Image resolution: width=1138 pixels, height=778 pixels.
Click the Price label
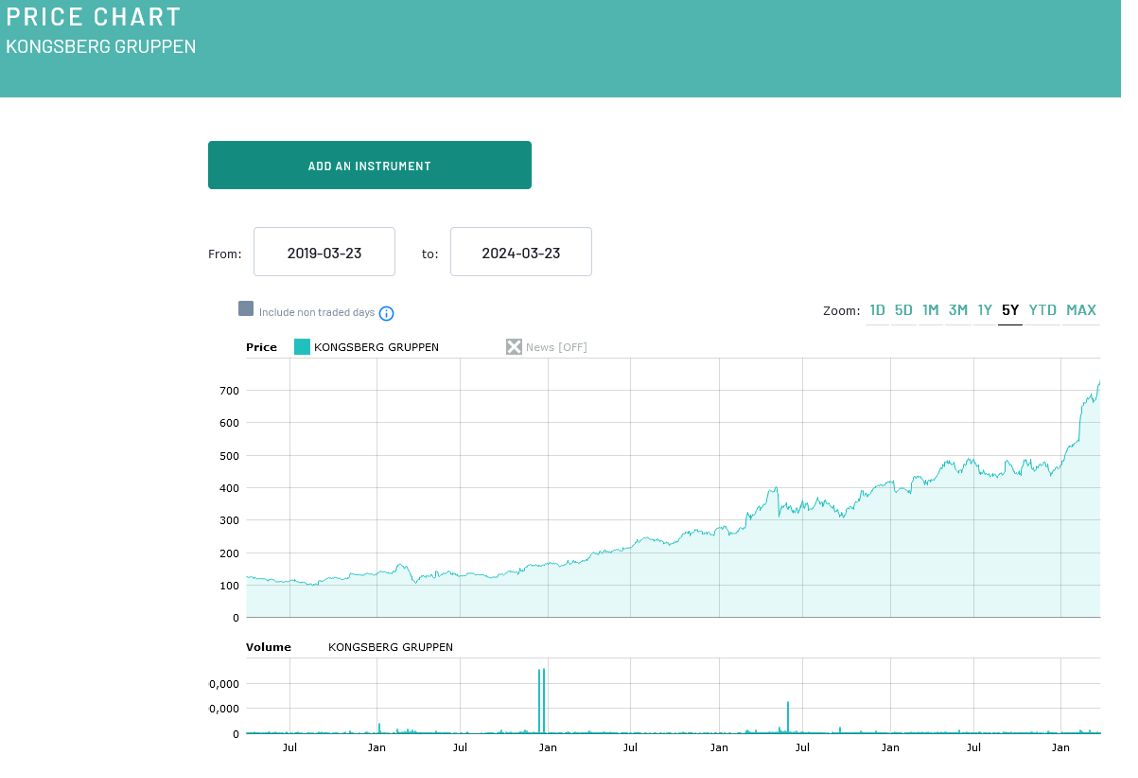click(261, 347)
